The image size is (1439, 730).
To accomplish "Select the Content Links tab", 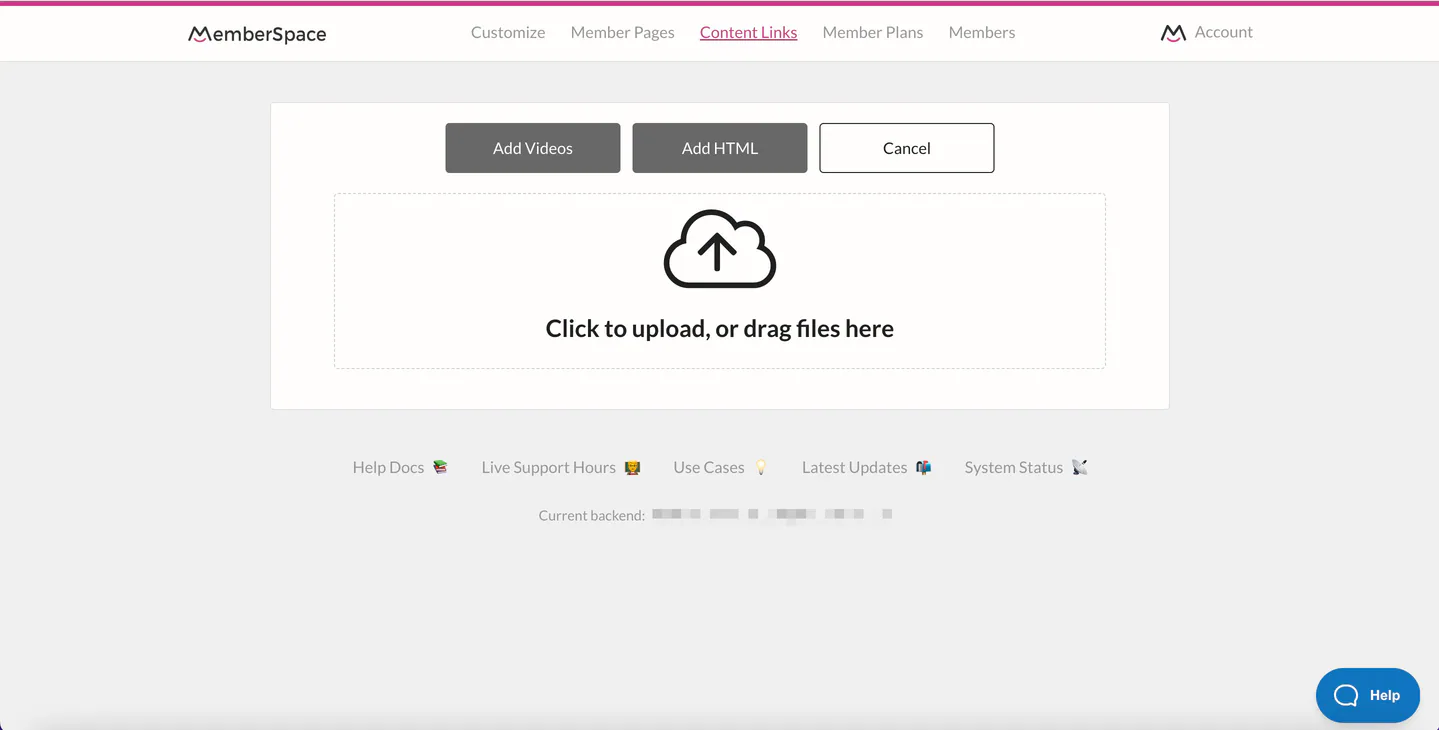I will 749,32.
